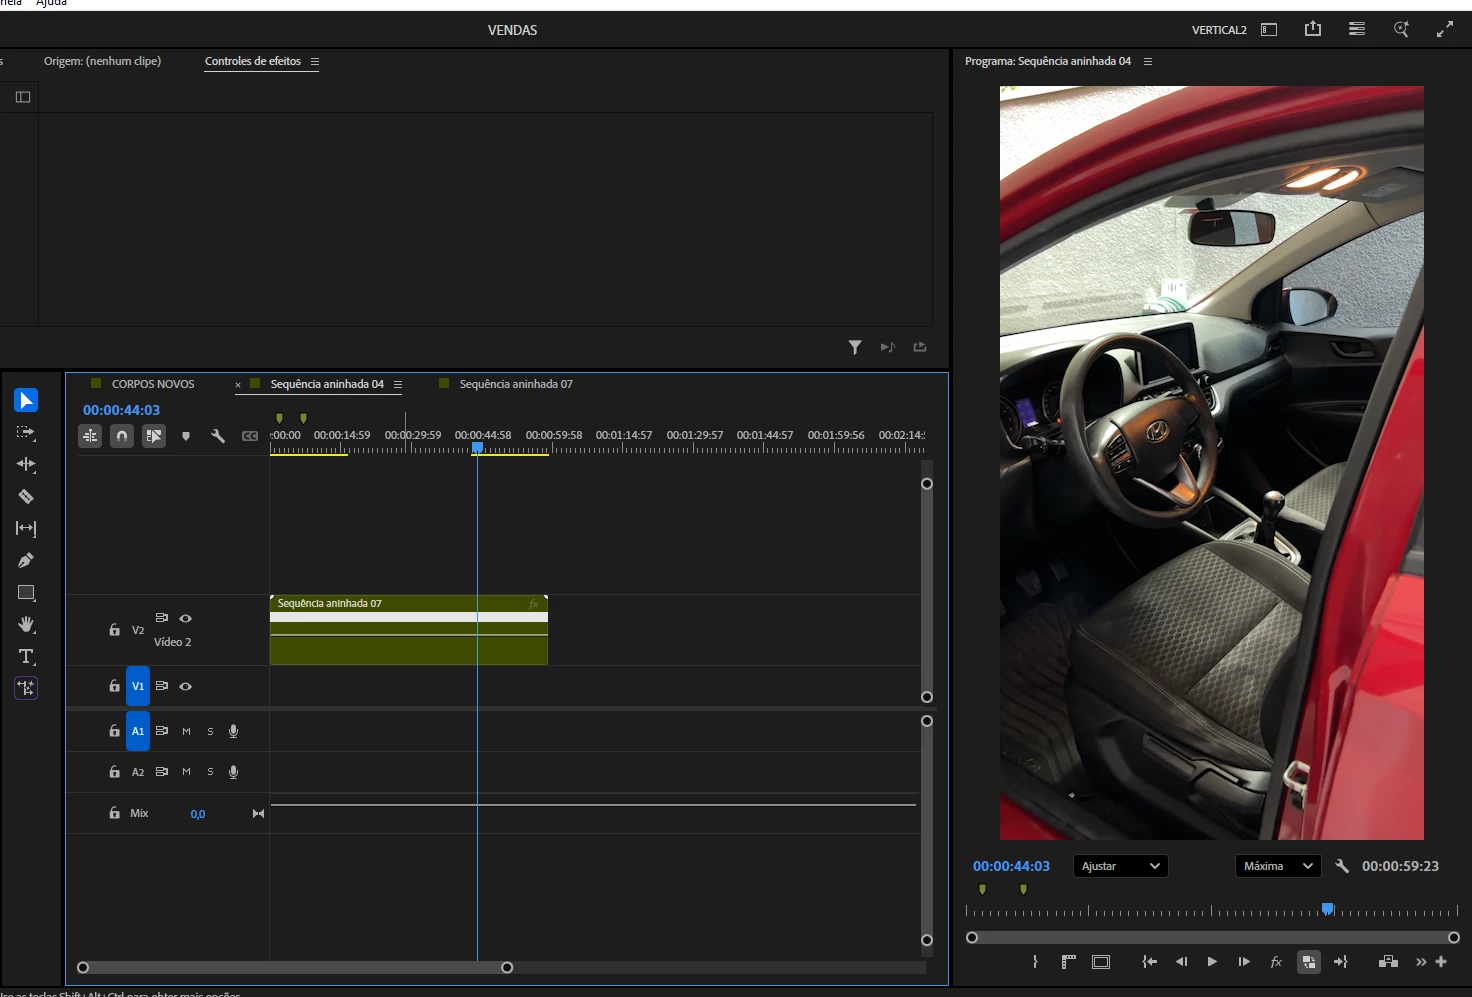Select the Rectangle shape tool
The height and width of the screenshot is (997, 1472).
[x=26, y=593]
